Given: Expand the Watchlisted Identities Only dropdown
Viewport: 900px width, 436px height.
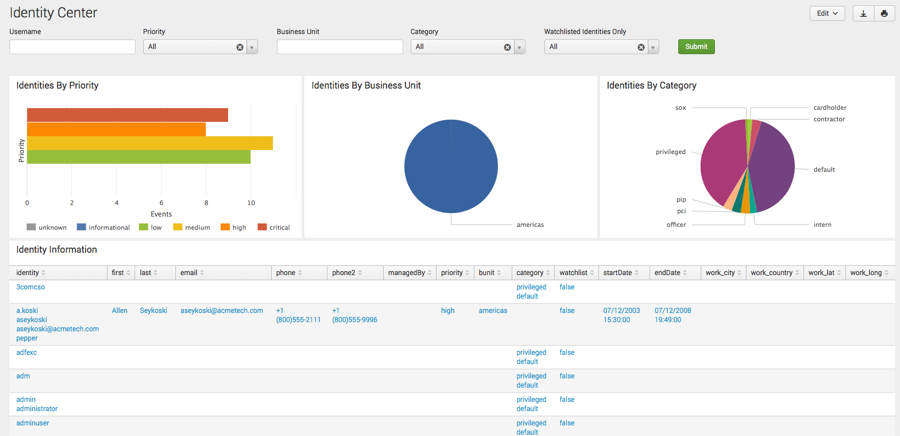Looking at the screenshot, I should 653,47.
